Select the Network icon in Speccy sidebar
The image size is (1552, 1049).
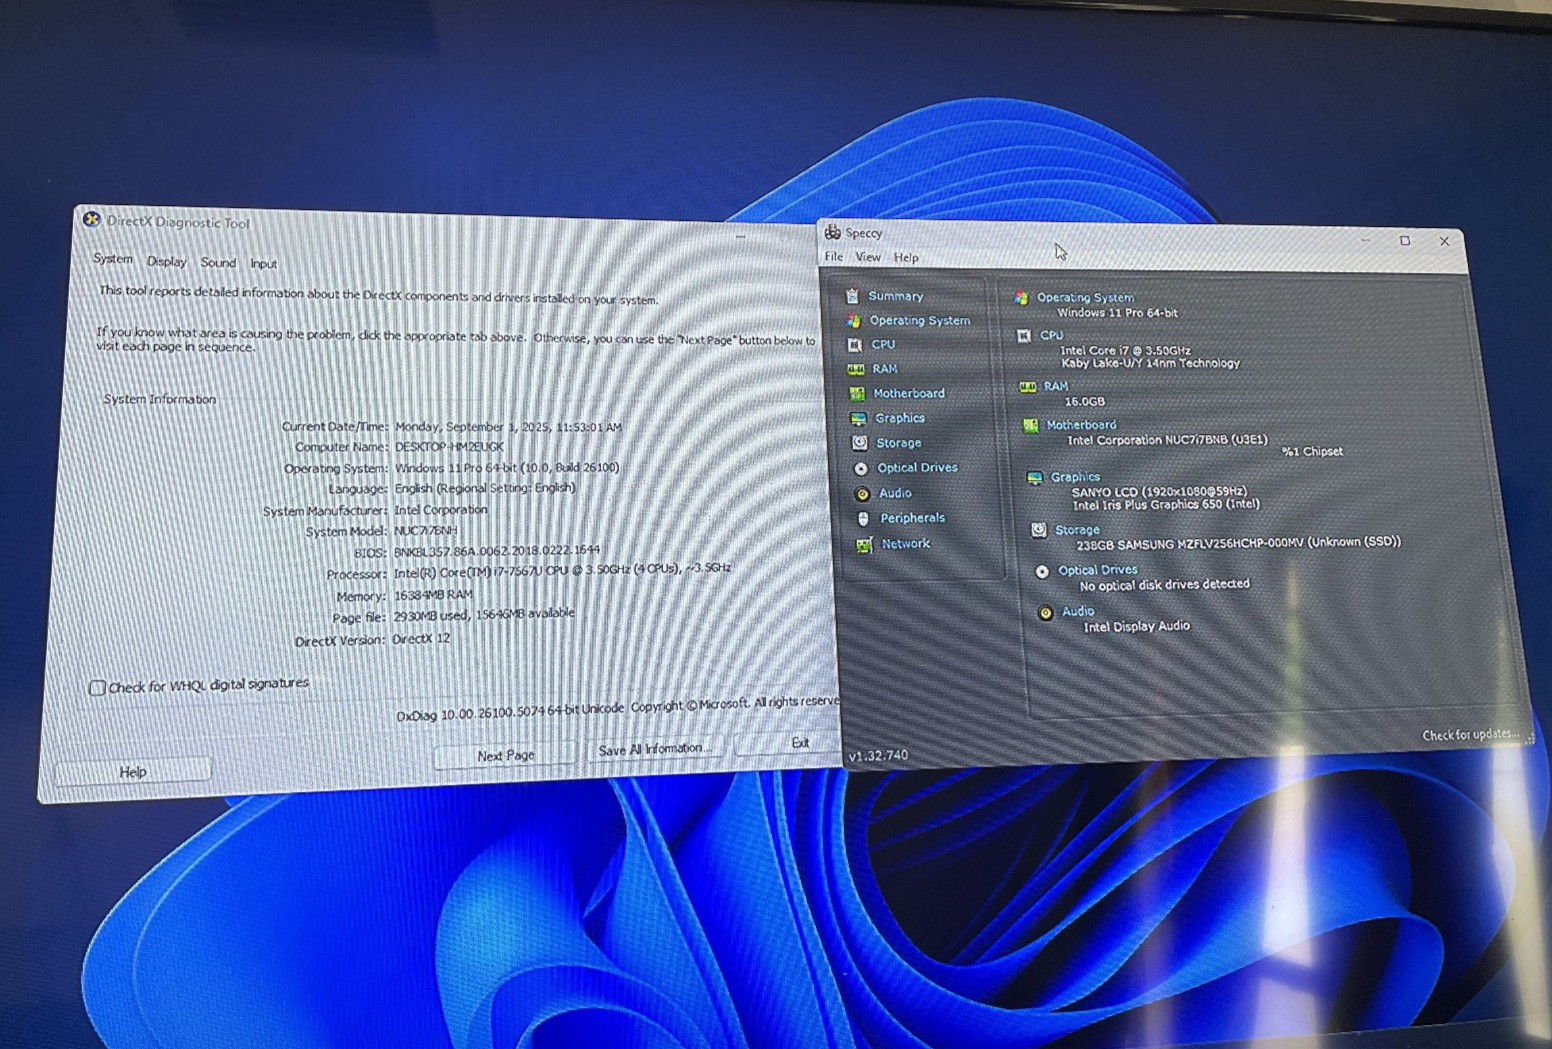coord(864,545)
